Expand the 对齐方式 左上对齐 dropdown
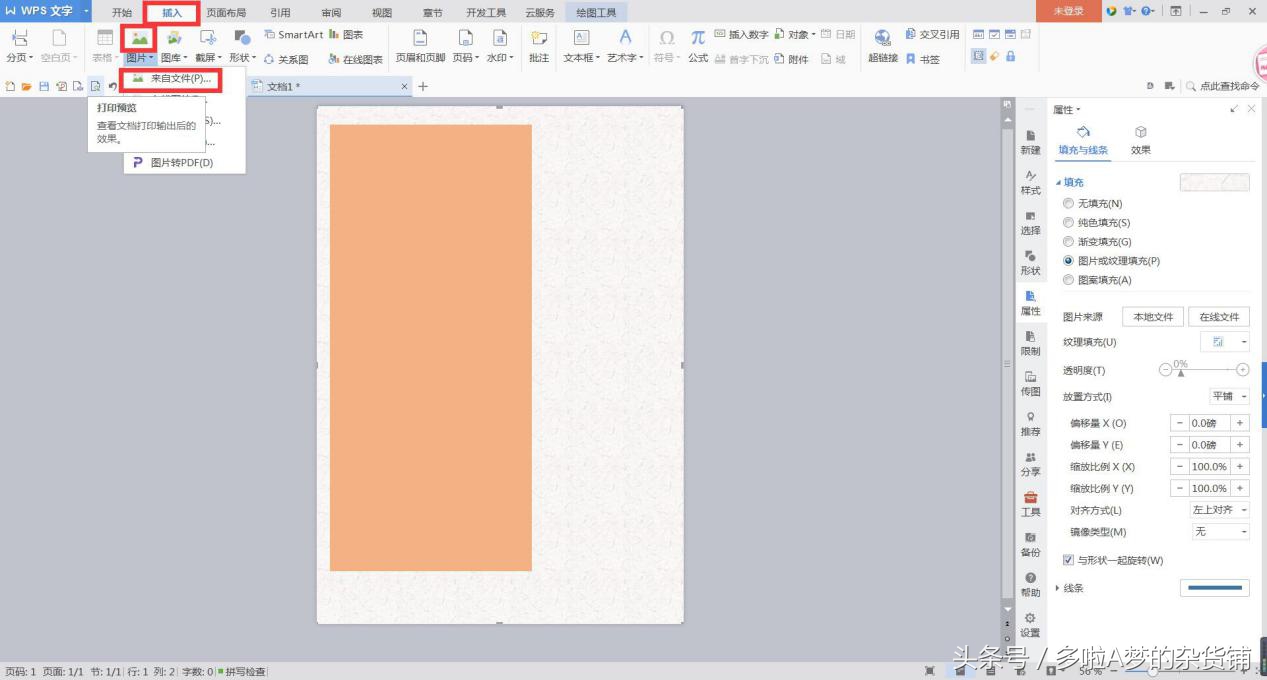Image resolution: width=1267 pixels, height=680 pixels. tap(1219, 510)
